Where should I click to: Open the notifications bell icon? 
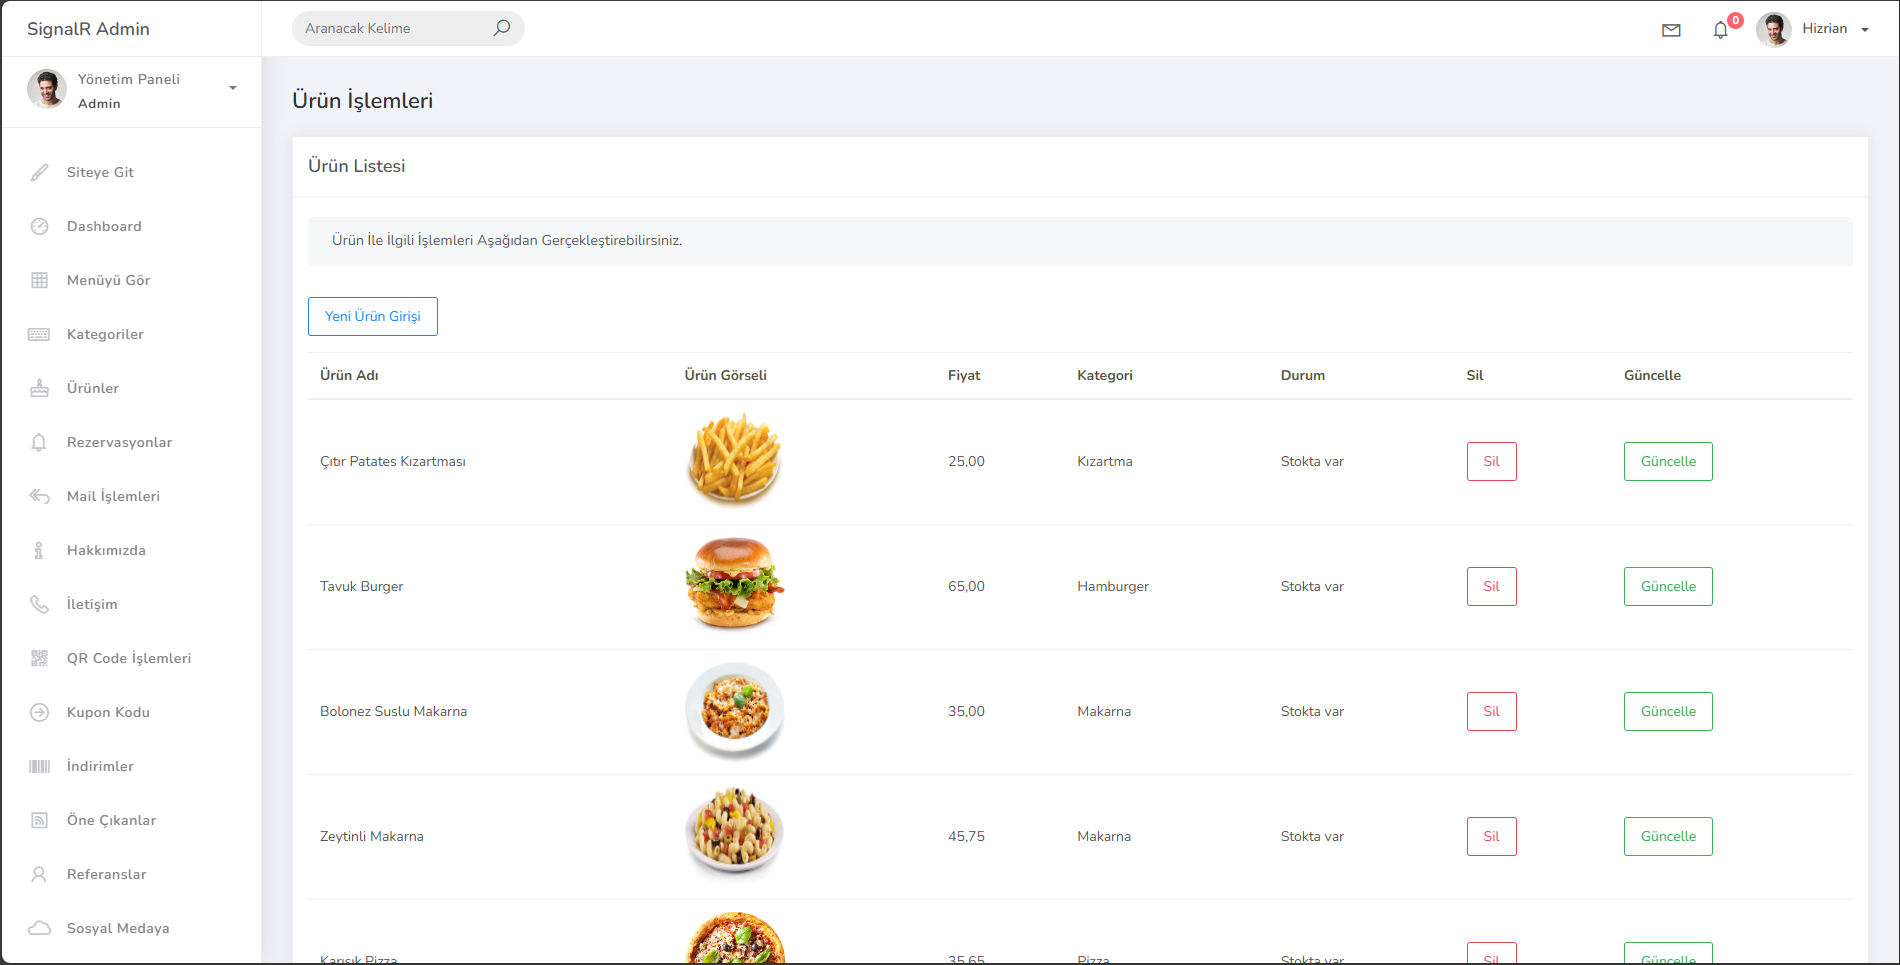[1720, 30]
